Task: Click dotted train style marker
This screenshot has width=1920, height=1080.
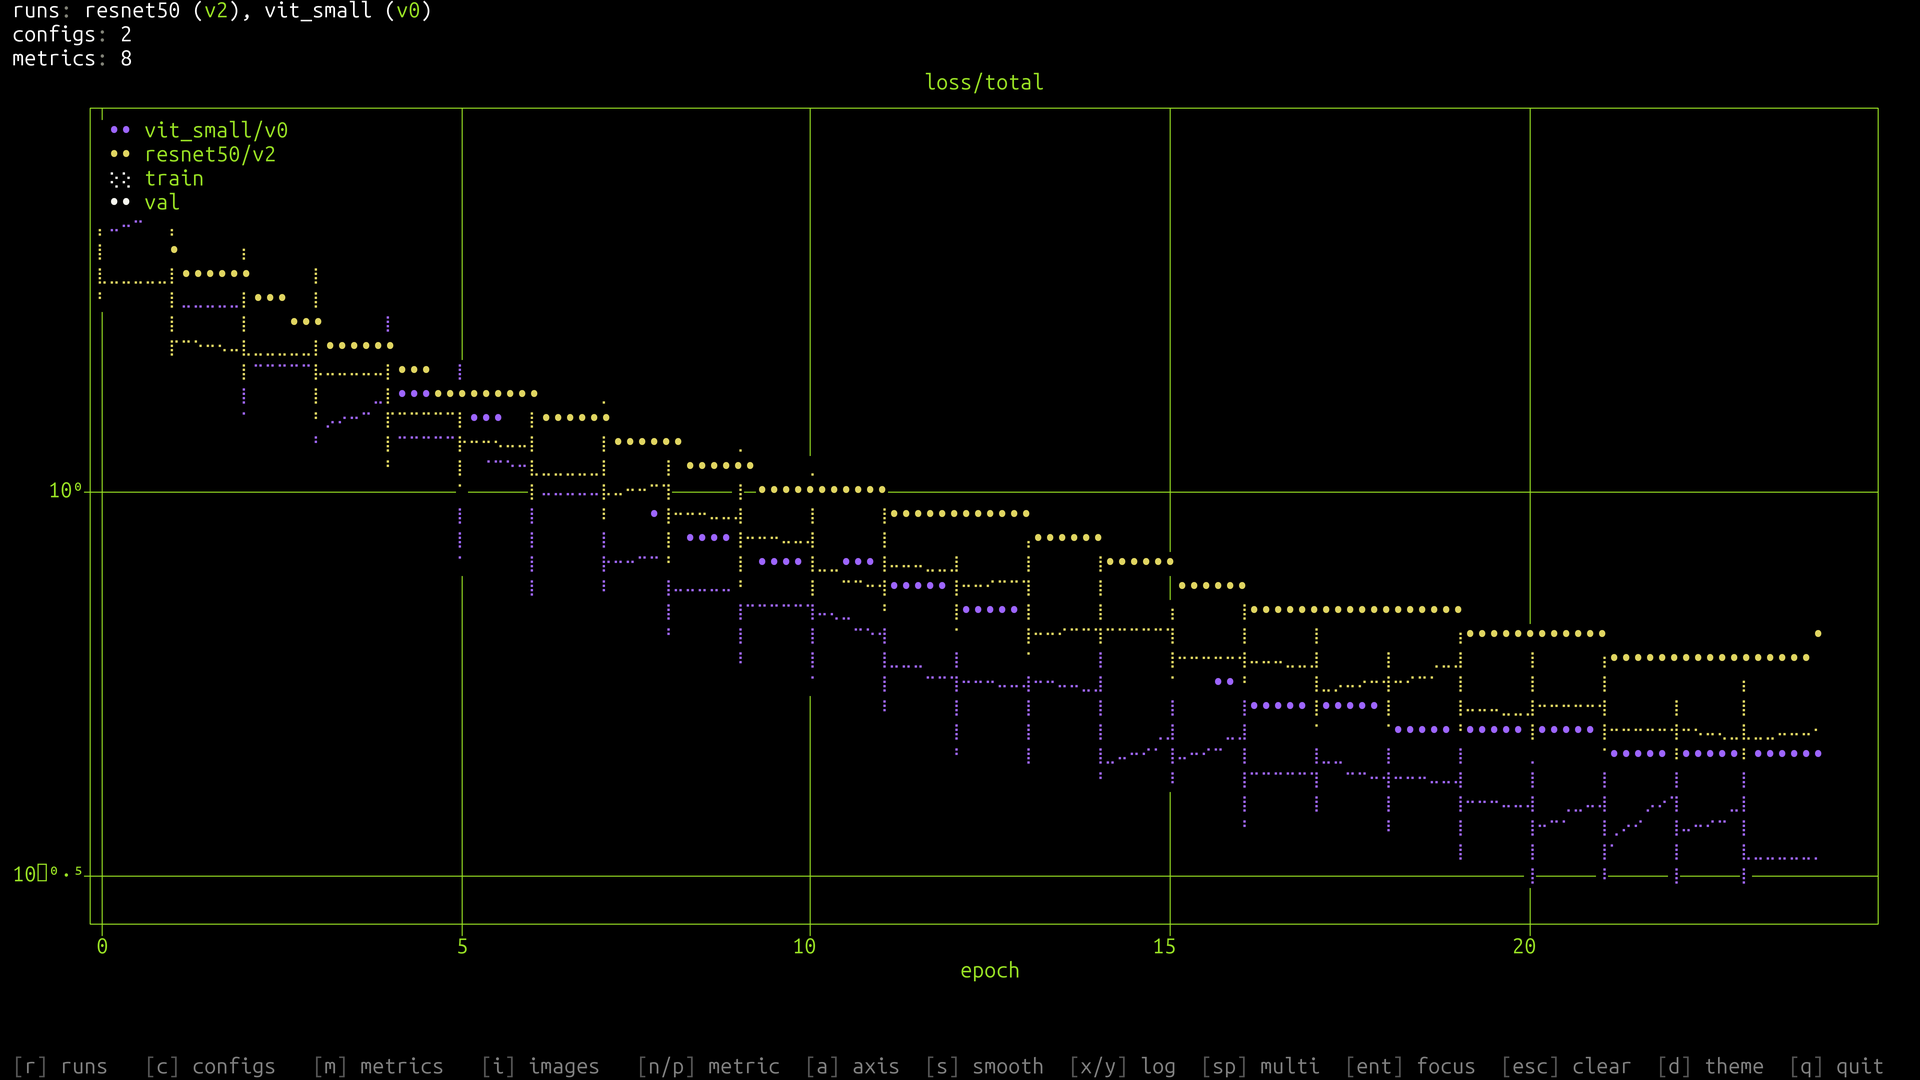Action: 120,179
